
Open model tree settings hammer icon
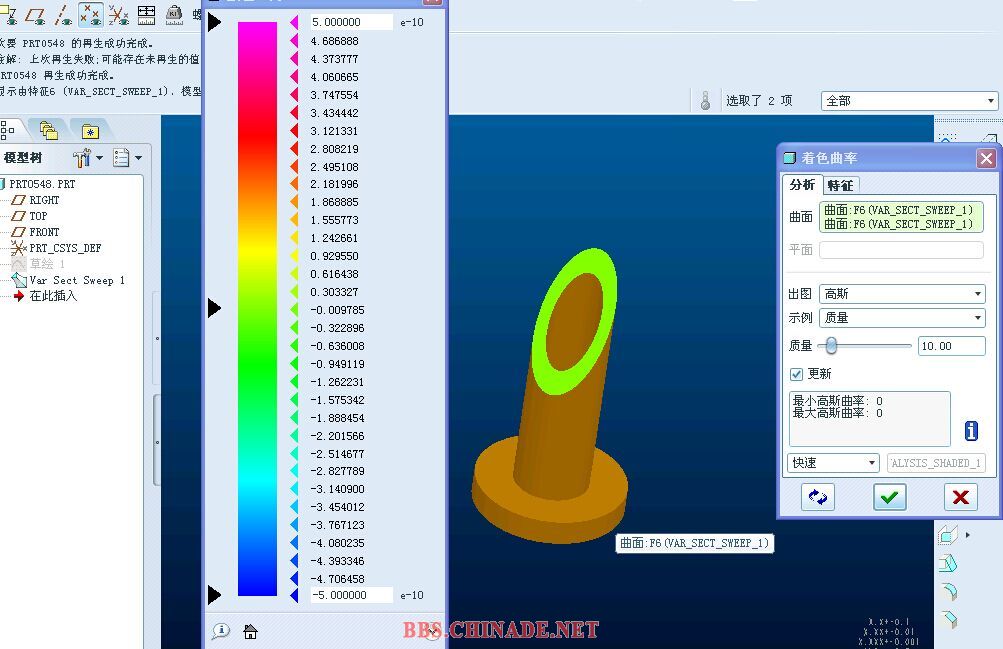click(82, 158)
